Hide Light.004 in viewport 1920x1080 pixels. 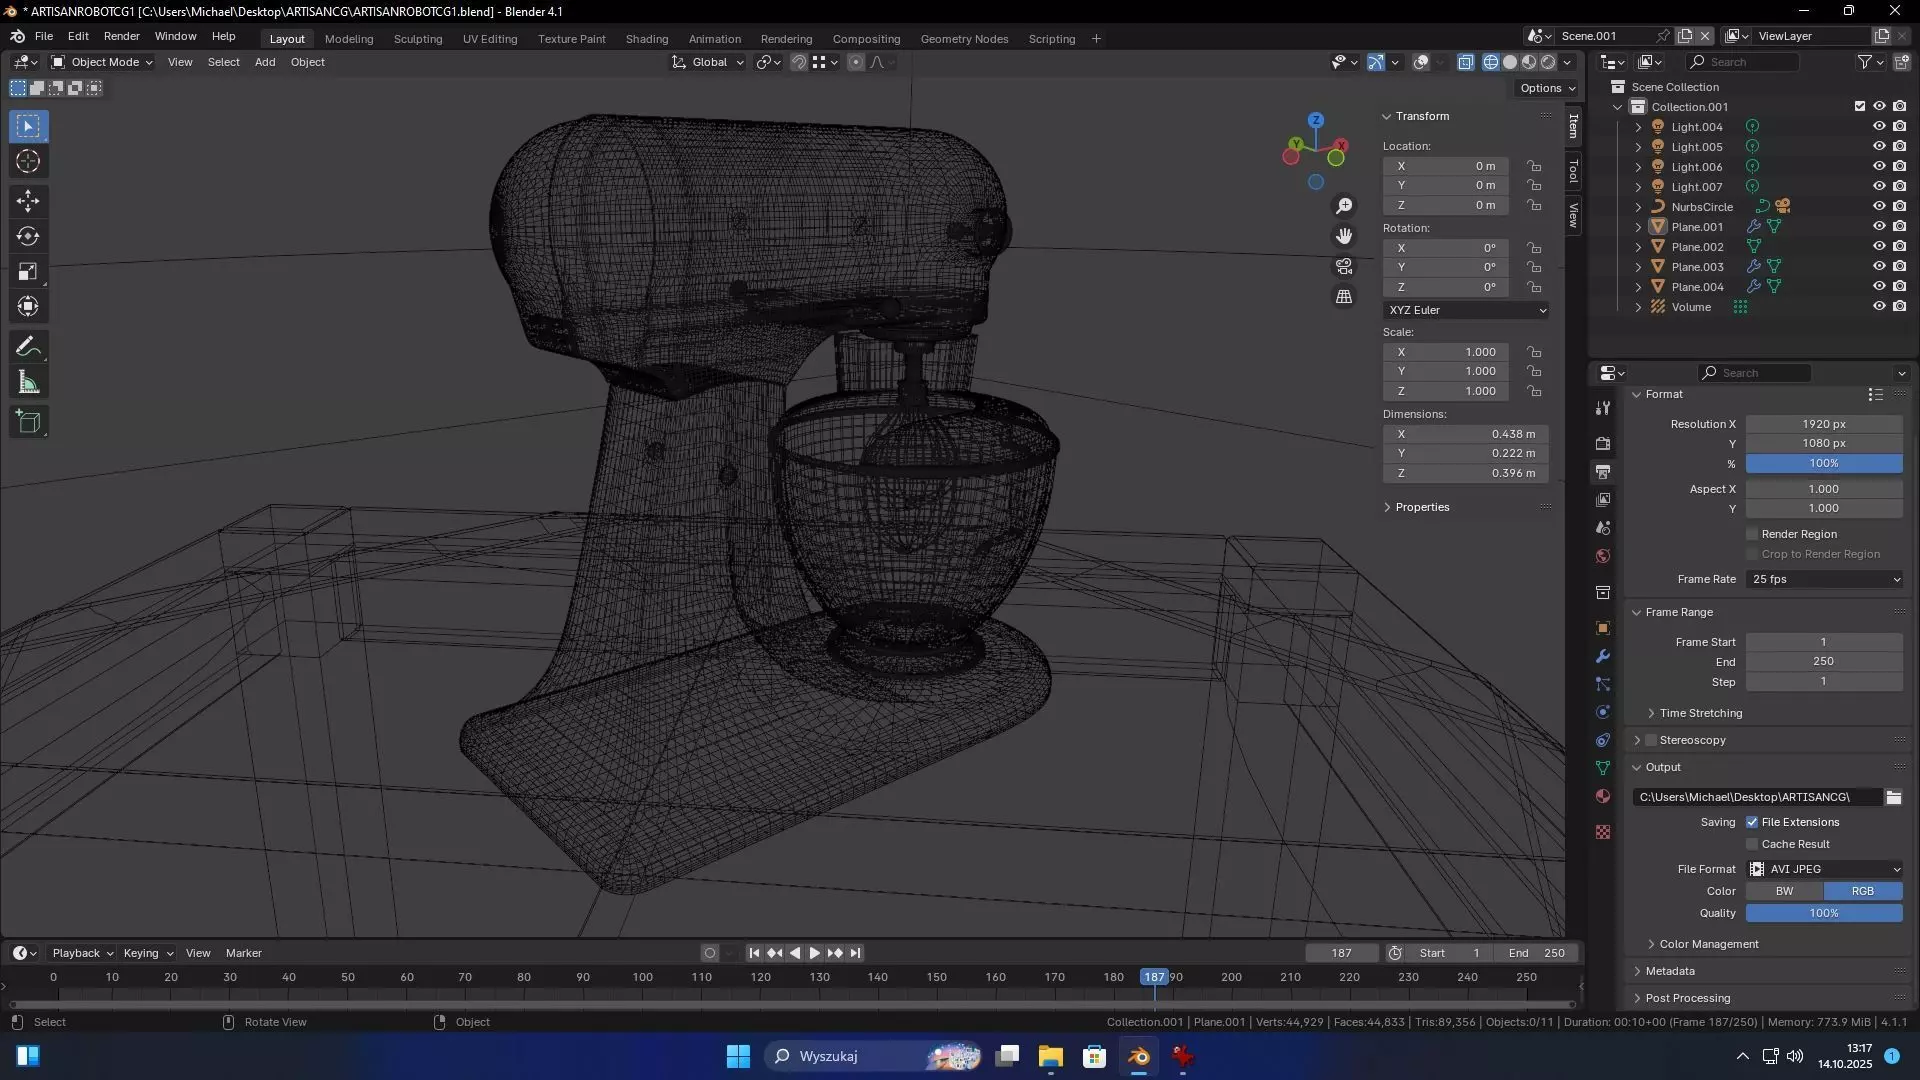point(1879,127)
